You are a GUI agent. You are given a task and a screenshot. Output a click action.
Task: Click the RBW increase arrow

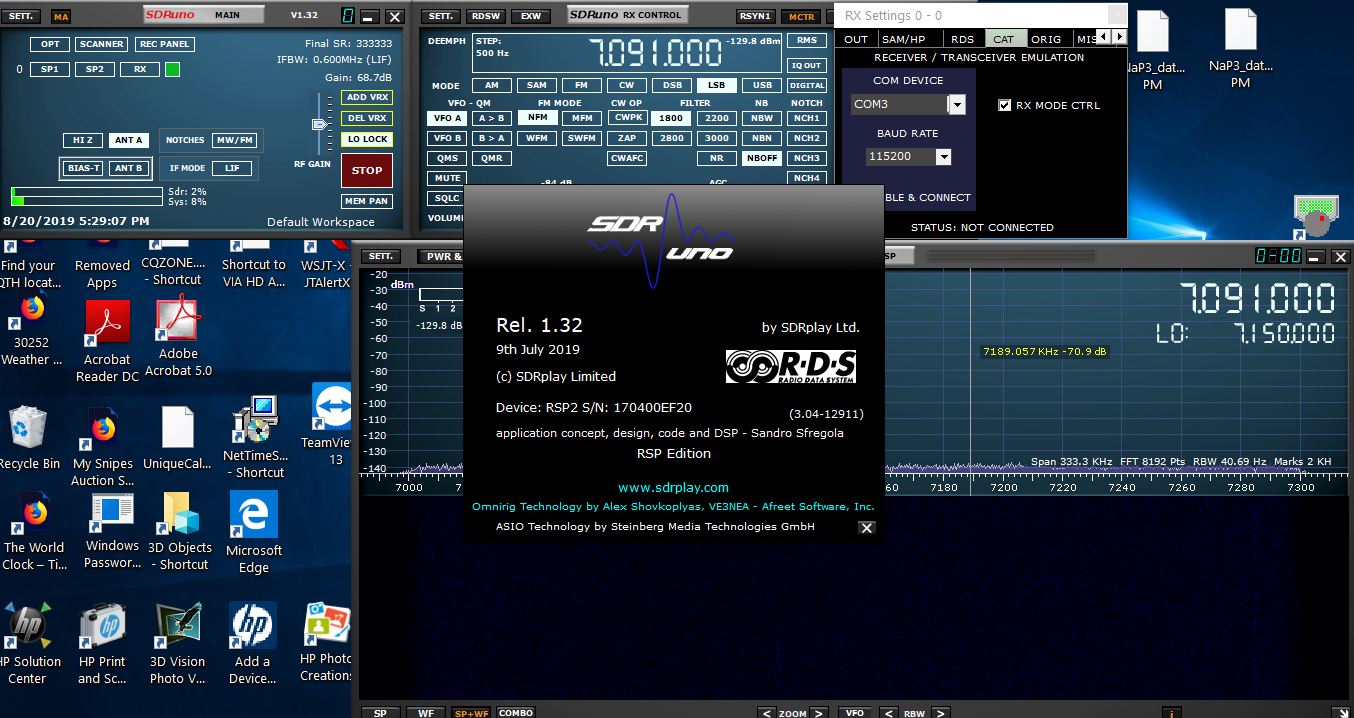pos(941,713)
